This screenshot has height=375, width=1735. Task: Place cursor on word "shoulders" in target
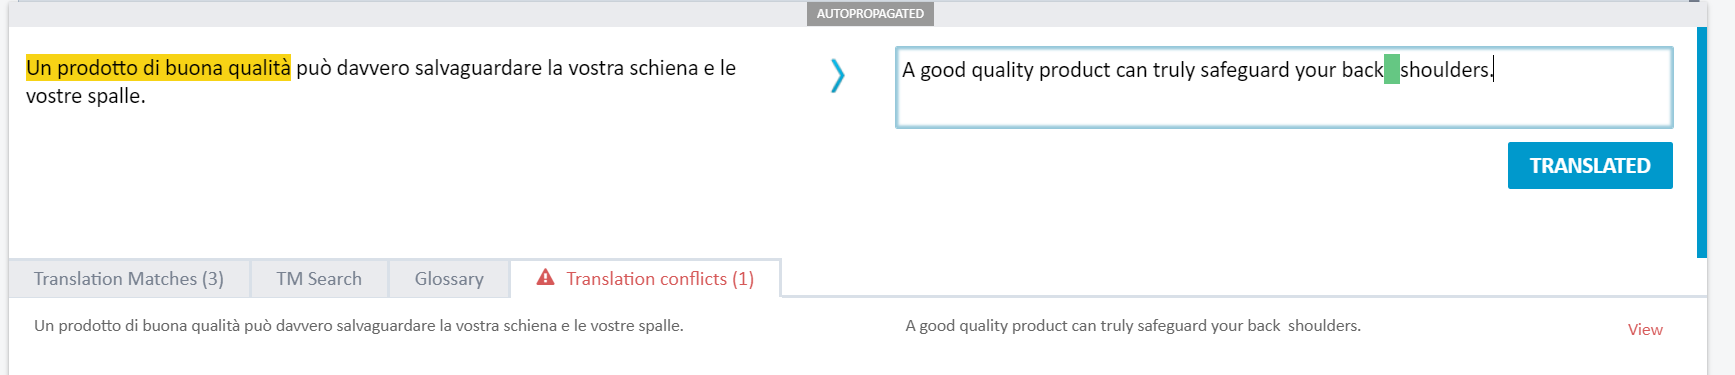pyautogui.click(x=1444, y=70)
